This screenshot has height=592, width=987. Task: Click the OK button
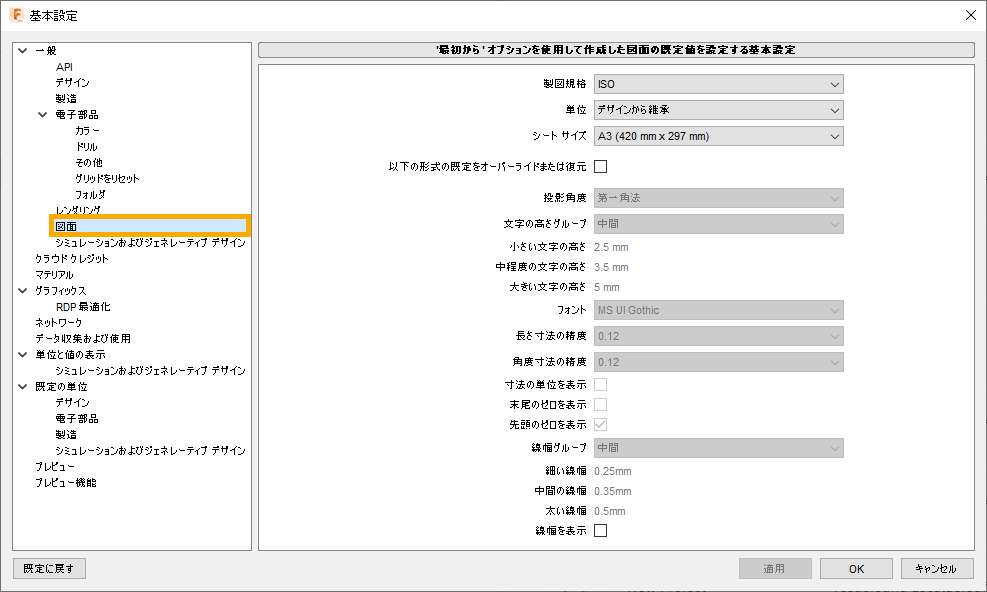(856, 568)
